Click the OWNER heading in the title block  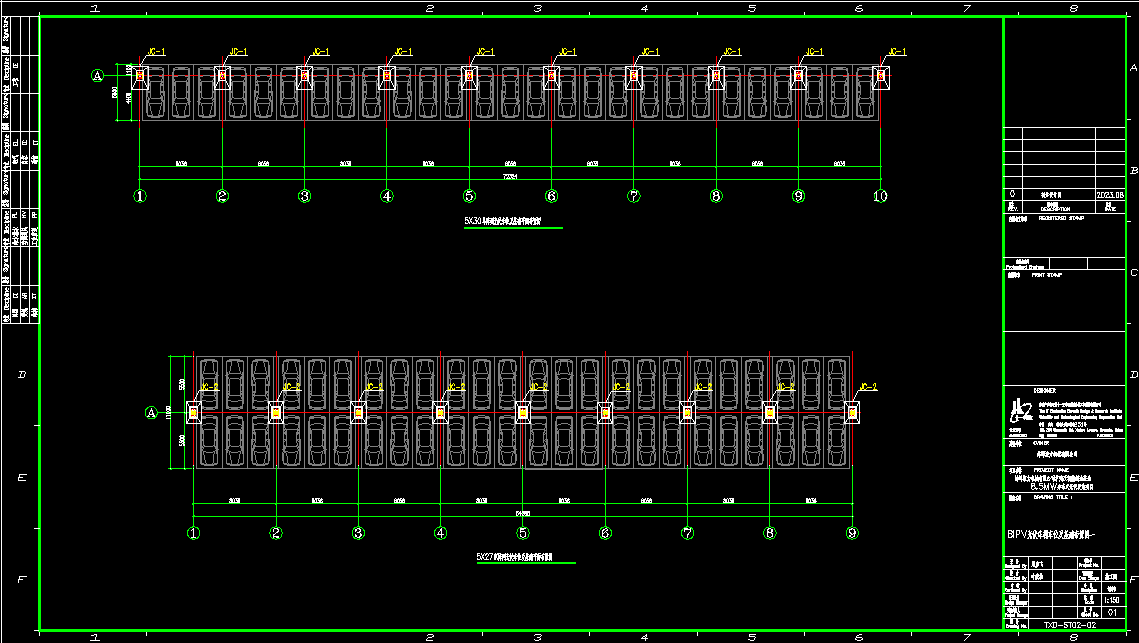pyautogui.click(x=1042, y=442)
